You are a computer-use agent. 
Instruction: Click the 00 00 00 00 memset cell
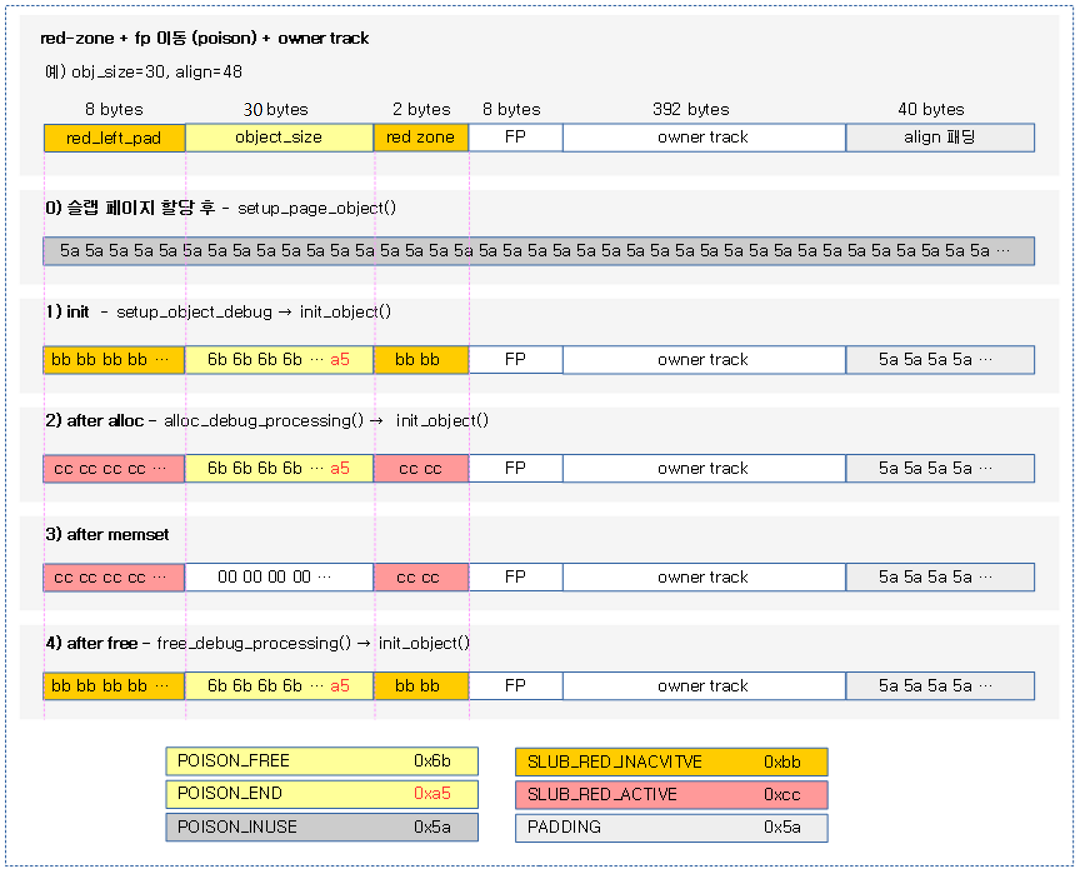click(x=279, y=577)
